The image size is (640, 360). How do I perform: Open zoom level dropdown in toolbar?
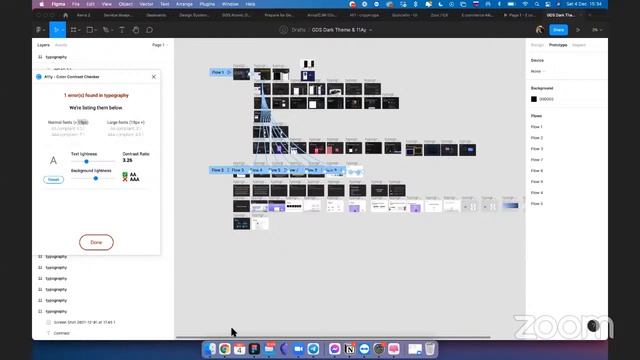point(597,30)
